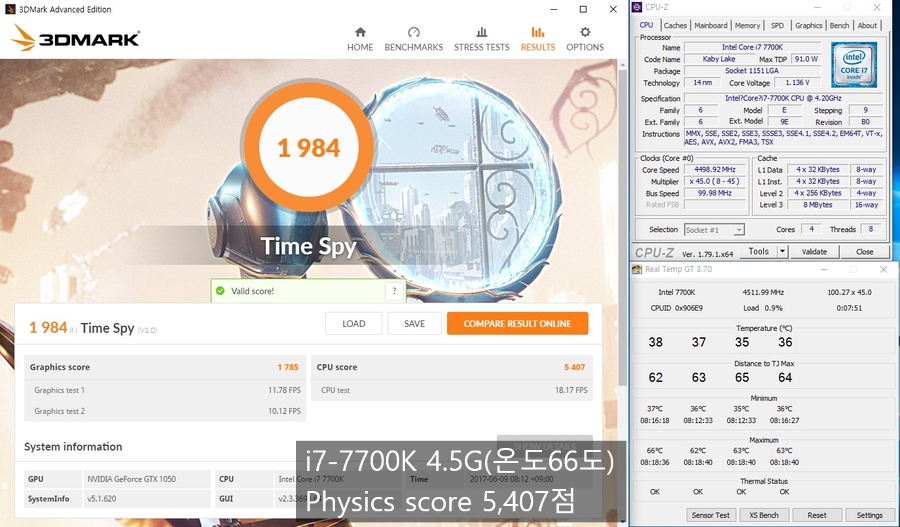Switch to the Memory tab in CPU-Z
The height and width of the screenshot is (527, 900).
click(747, 25)
